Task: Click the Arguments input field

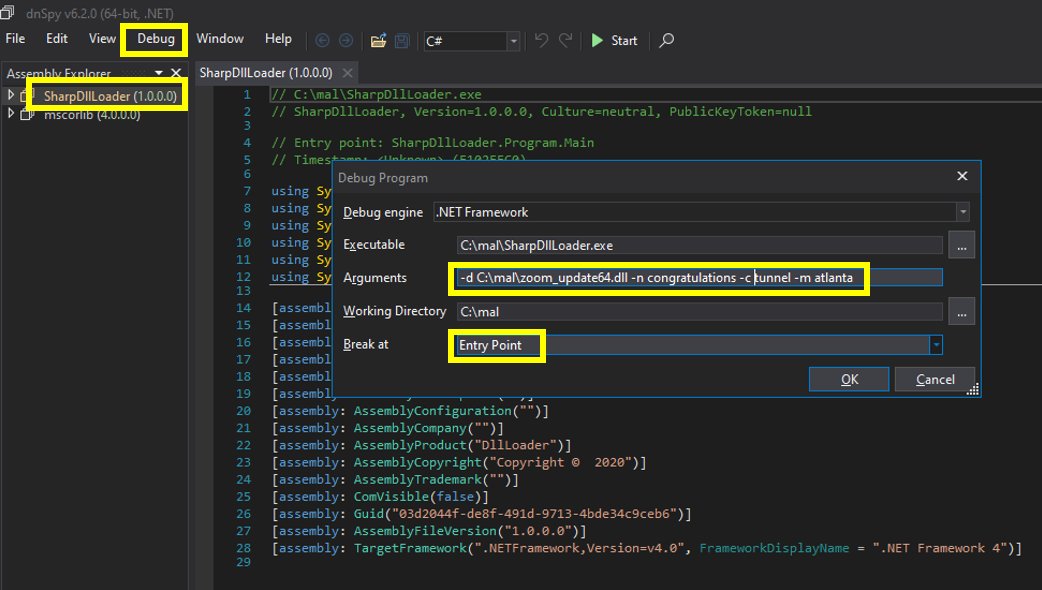Action: [699, 278]
